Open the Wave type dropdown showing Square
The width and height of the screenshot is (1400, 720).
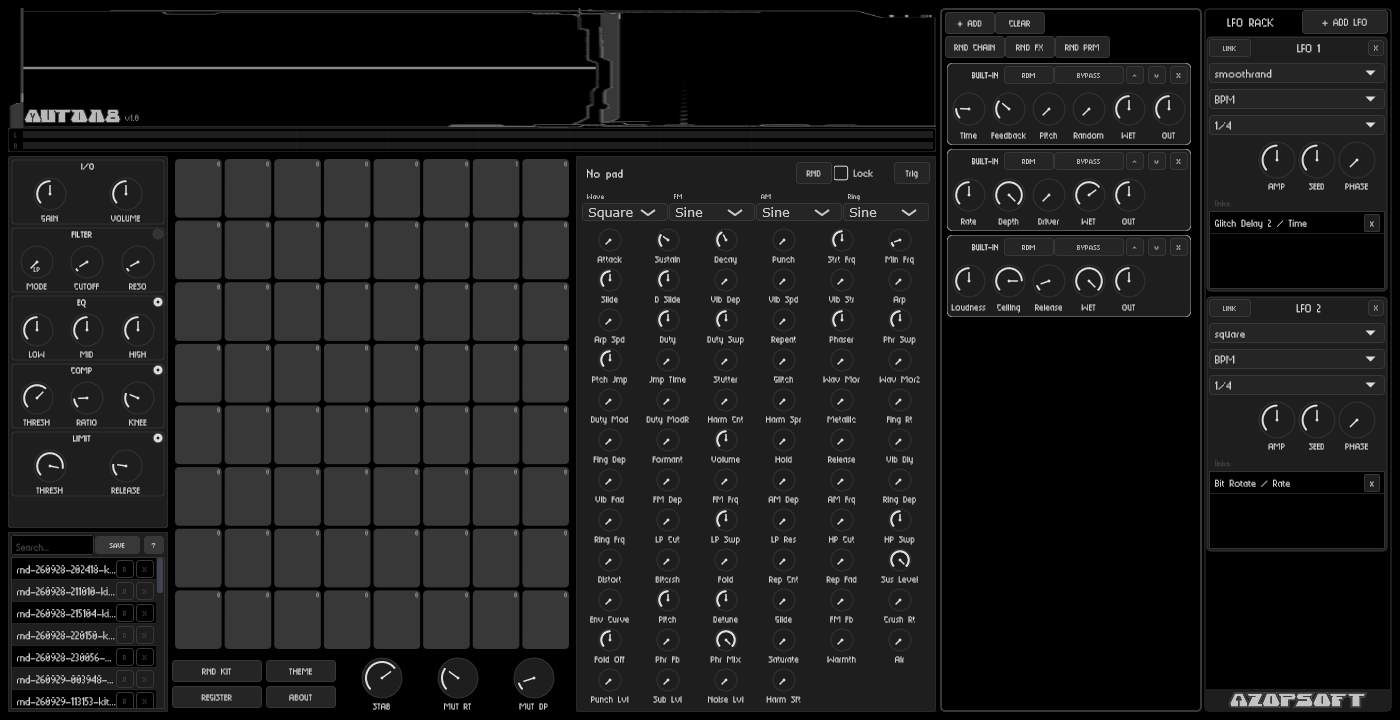click(626, 212)
